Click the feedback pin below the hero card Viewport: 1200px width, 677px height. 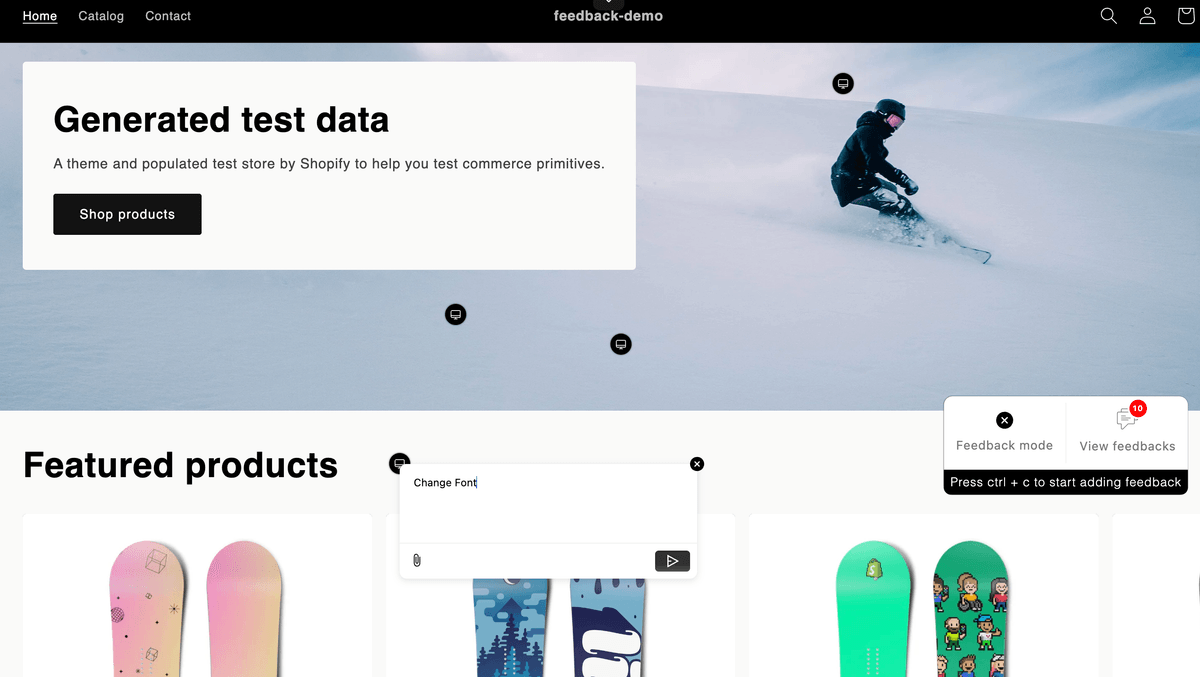point(455,315)
